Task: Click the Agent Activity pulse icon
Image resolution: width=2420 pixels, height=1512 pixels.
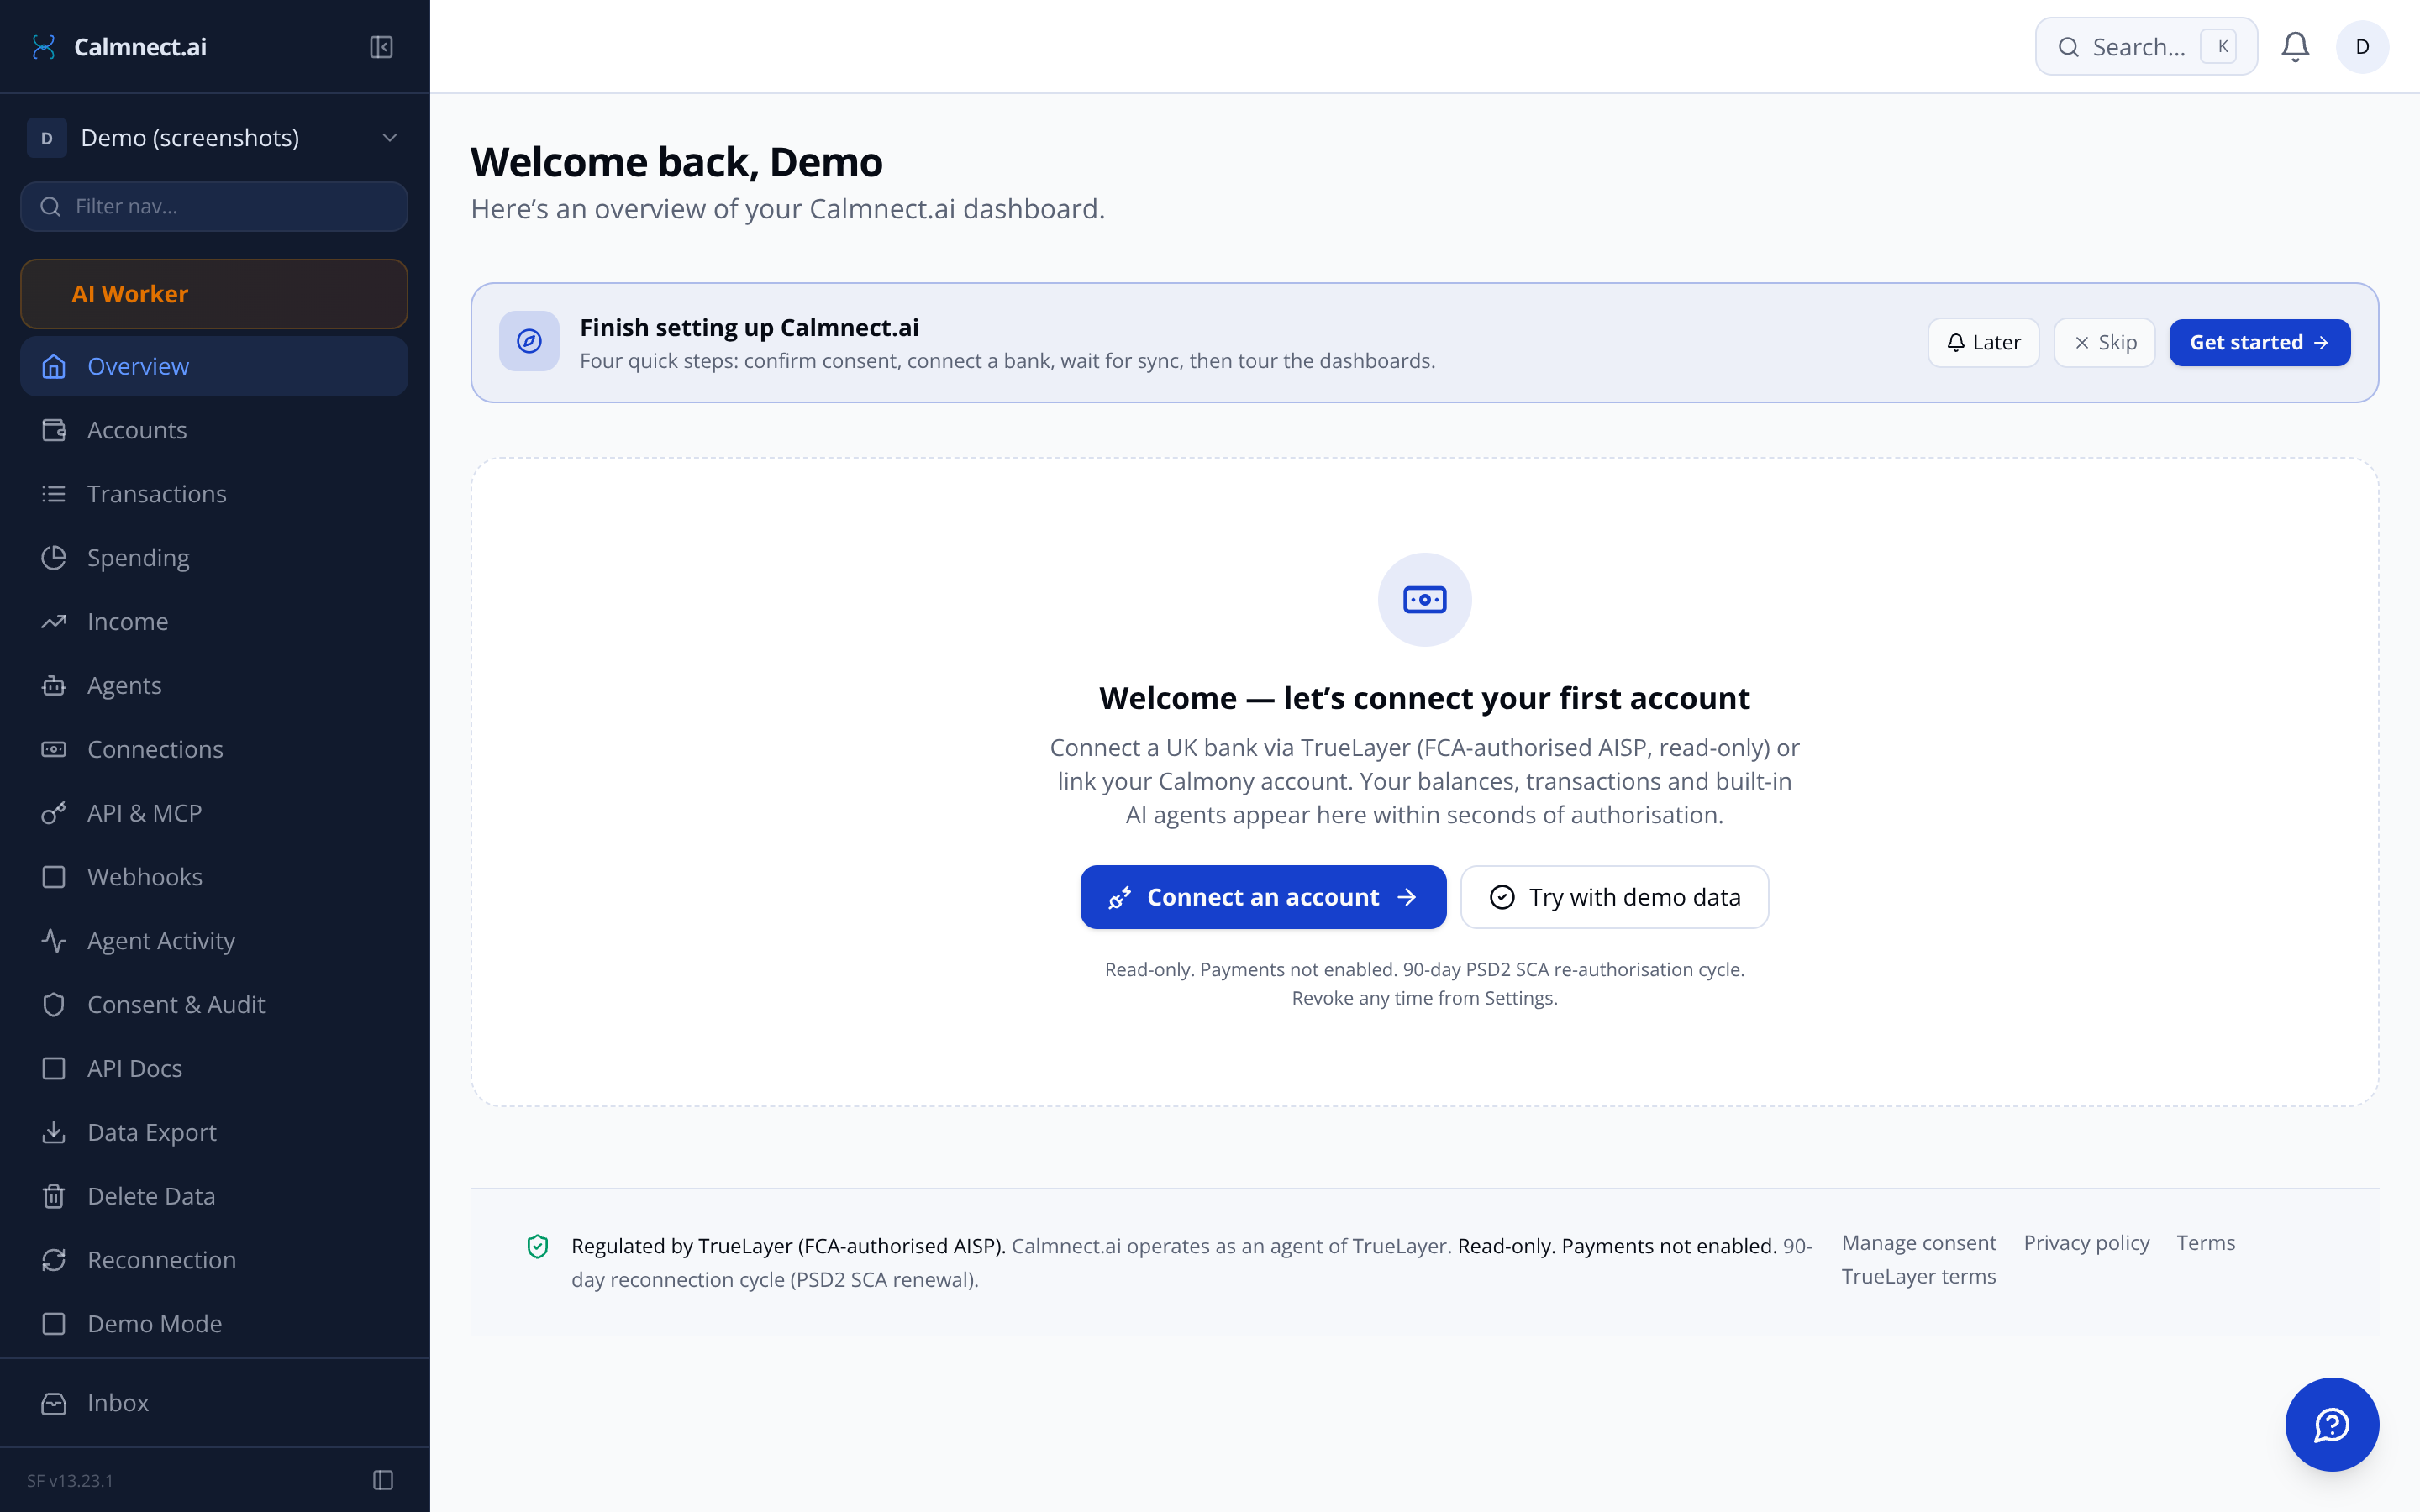Action: point(54,941)
